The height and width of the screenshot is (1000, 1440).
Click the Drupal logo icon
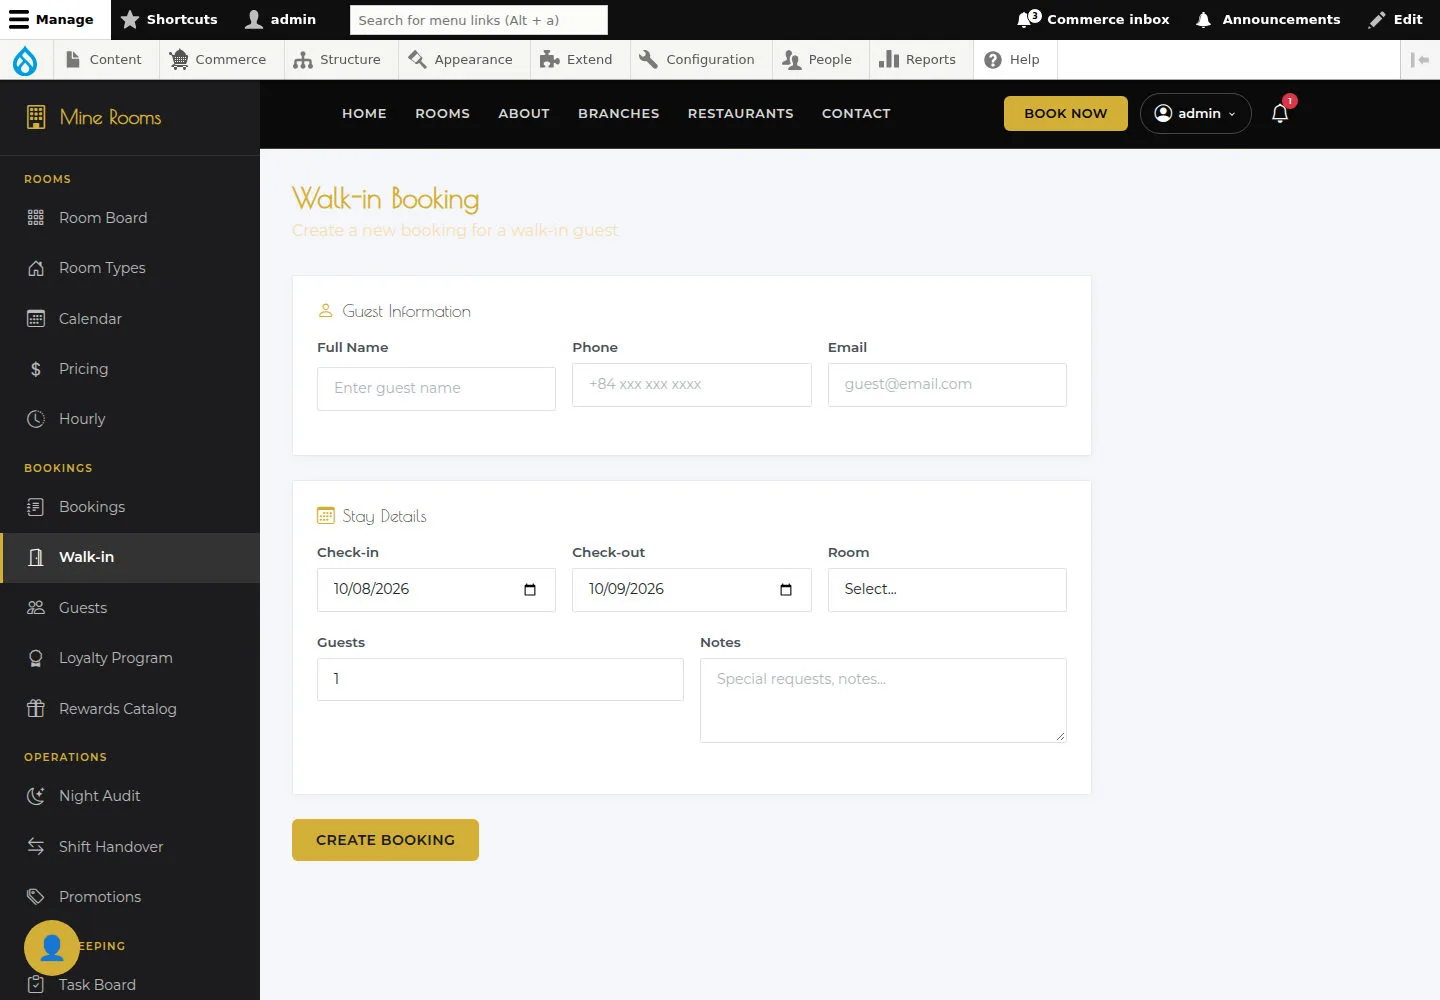[x=25, y=60]
